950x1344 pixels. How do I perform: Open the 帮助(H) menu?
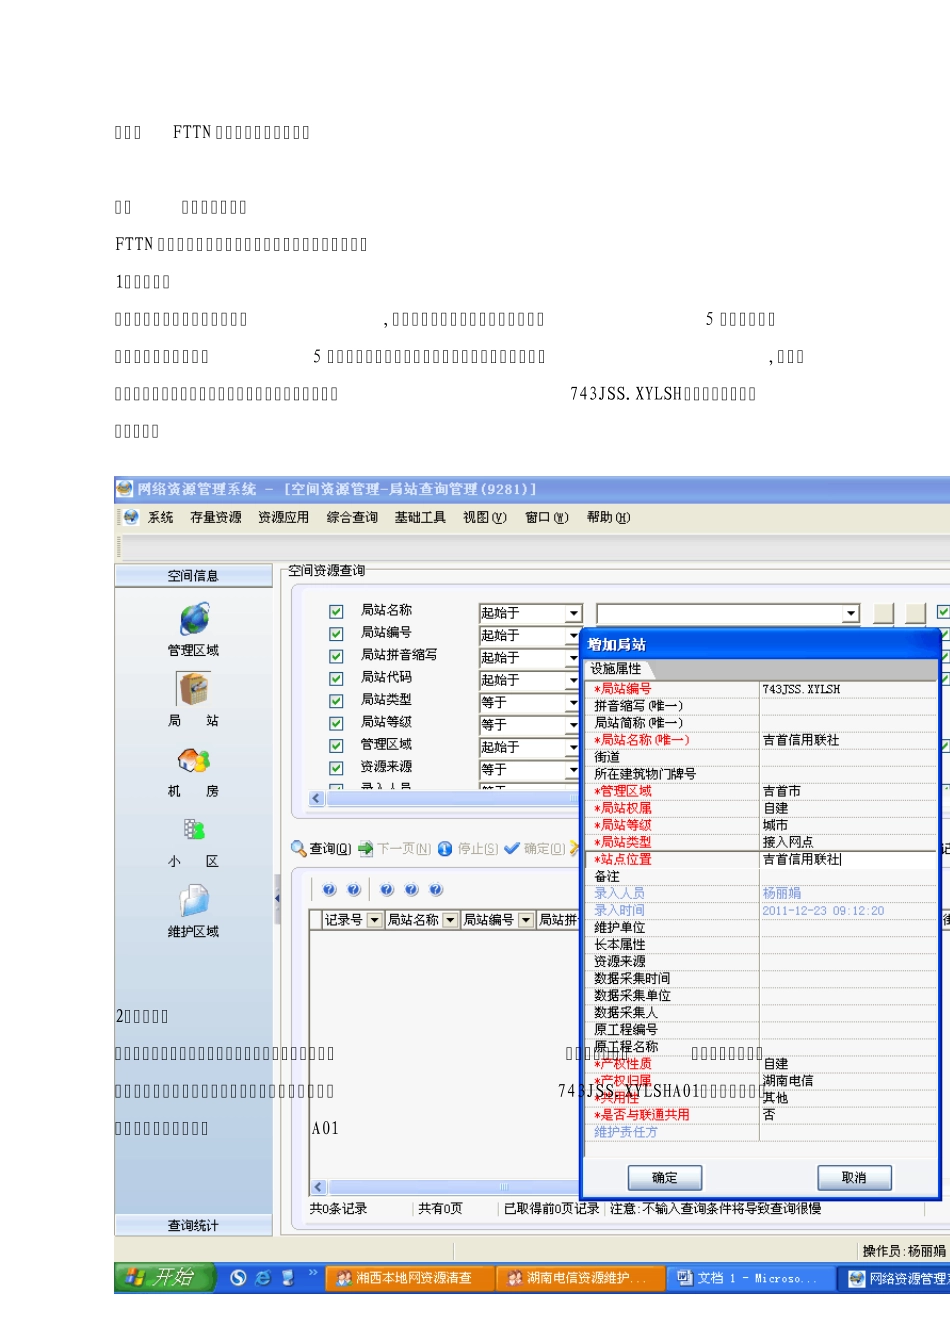[608, 517]
